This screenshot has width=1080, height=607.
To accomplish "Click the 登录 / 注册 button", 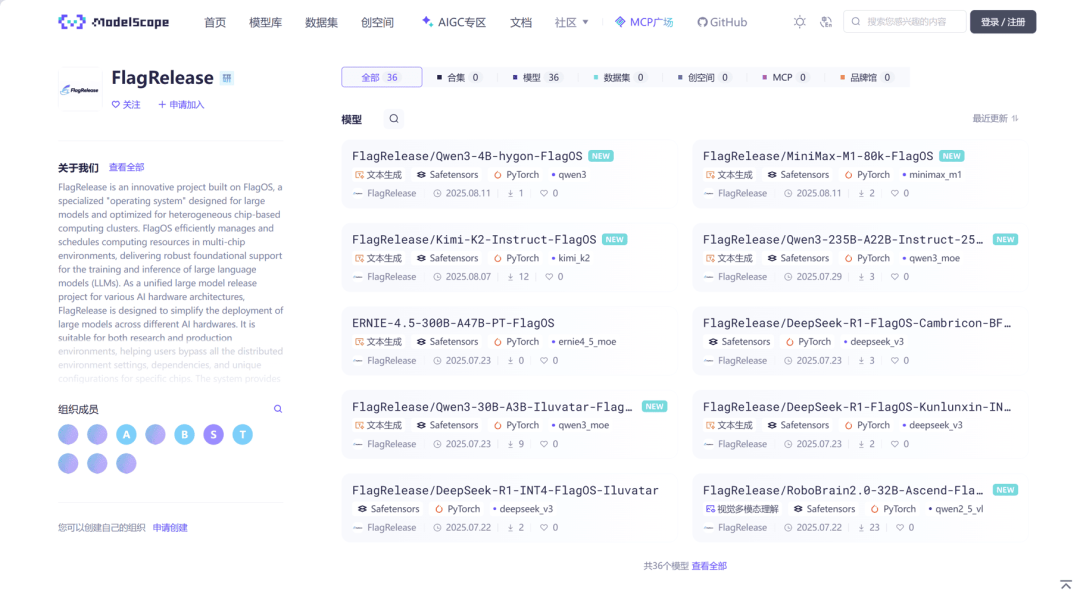I will (1003, 22).
